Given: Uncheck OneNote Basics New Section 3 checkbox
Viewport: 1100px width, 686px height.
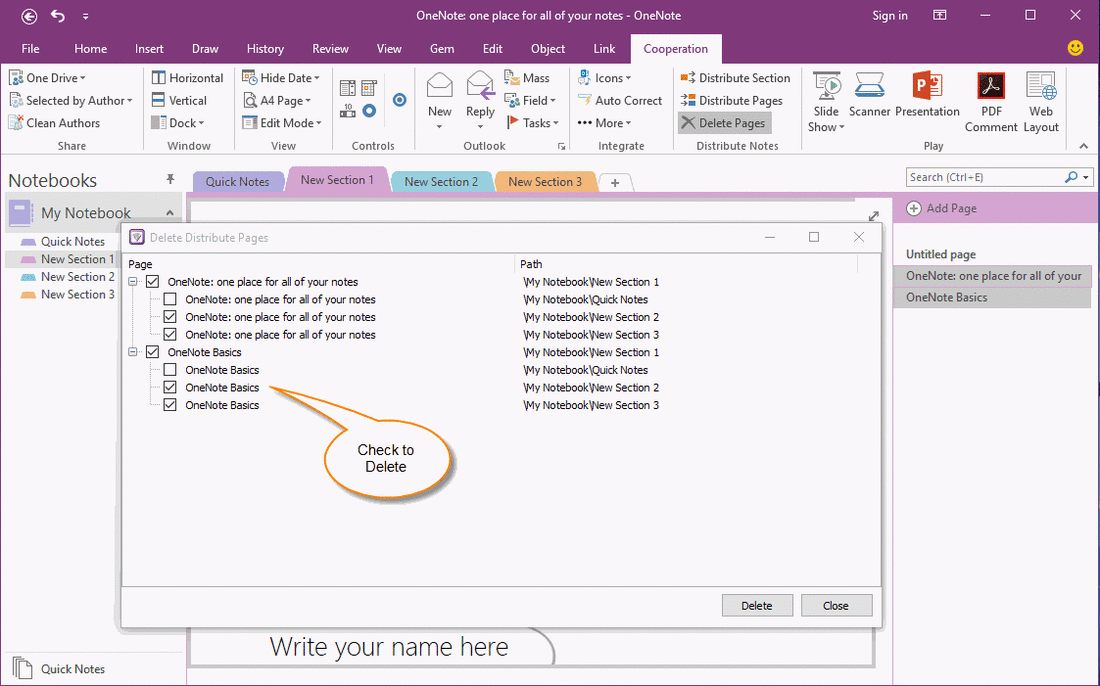Looking at the screenshot, I should pyautogui.click(x=170, y=405).
